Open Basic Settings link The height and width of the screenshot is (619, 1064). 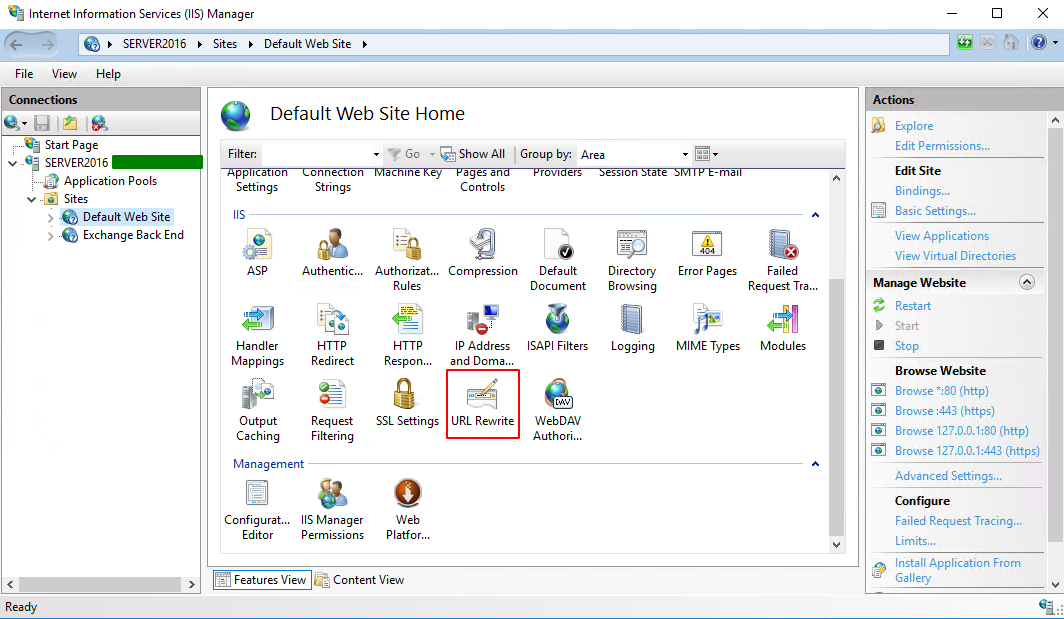(935, 211)
